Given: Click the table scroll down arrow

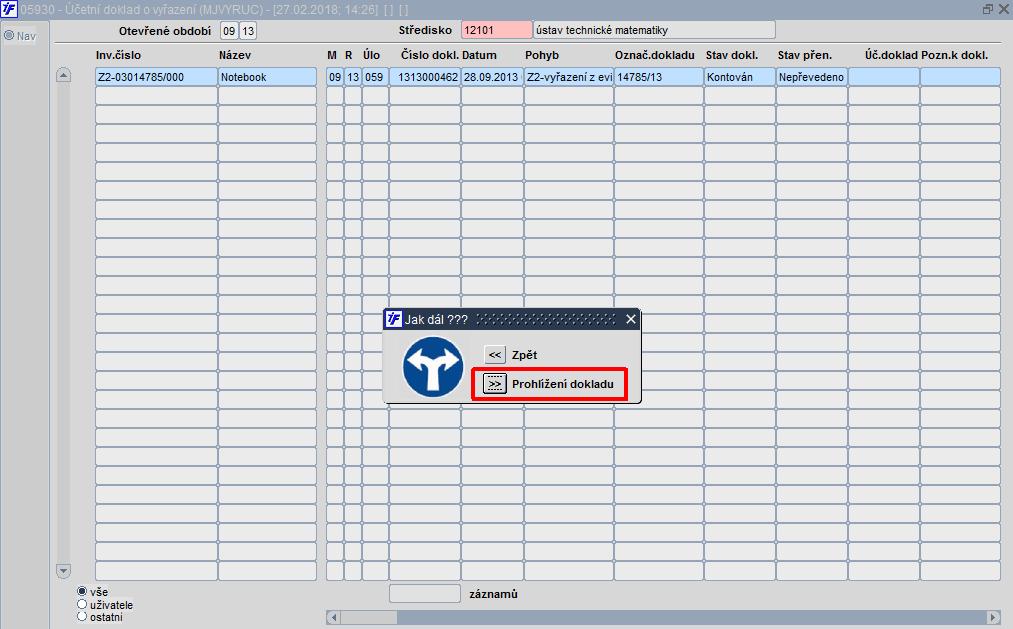Looking at the screenshot, I should (x=63, y=571).
